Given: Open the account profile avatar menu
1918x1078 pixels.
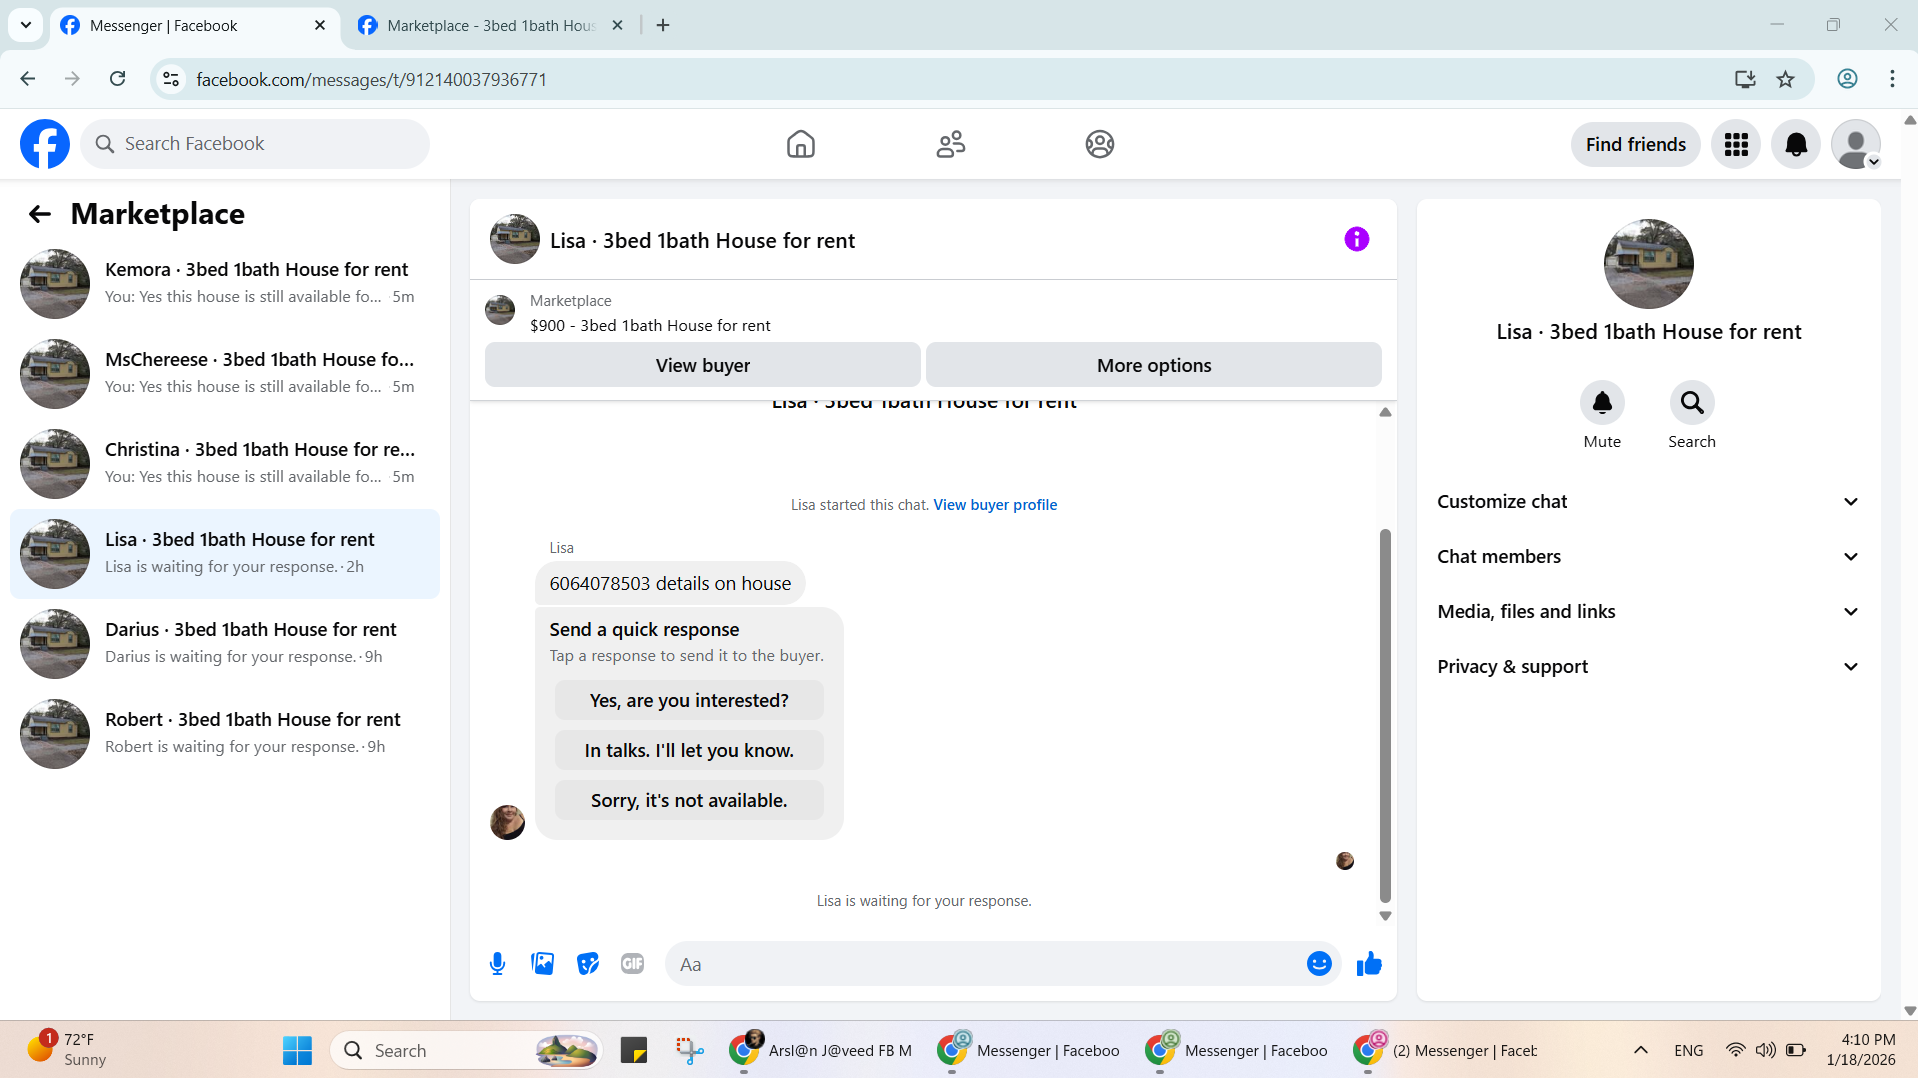Looking at the screenshot, I should pos(1856,144).
